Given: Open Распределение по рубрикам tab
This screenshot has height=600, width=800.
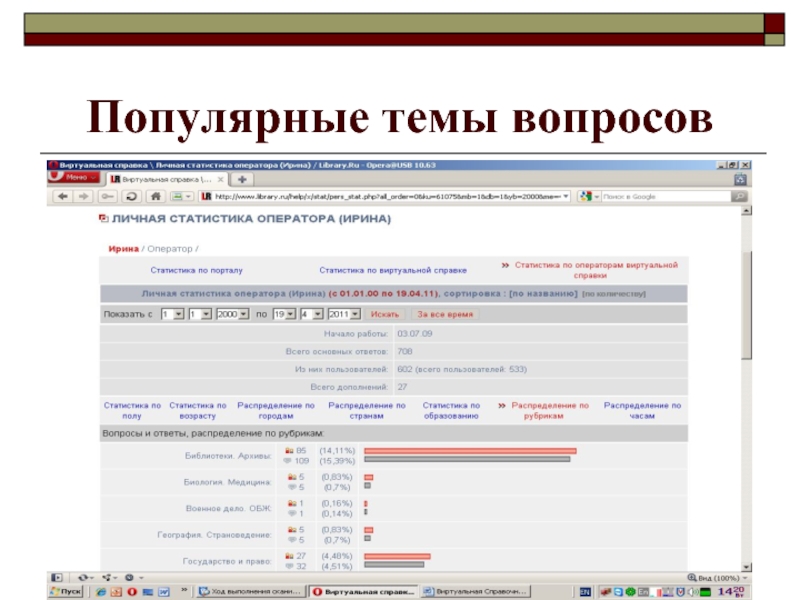Looking at the screenshot, I should (549, 411).
